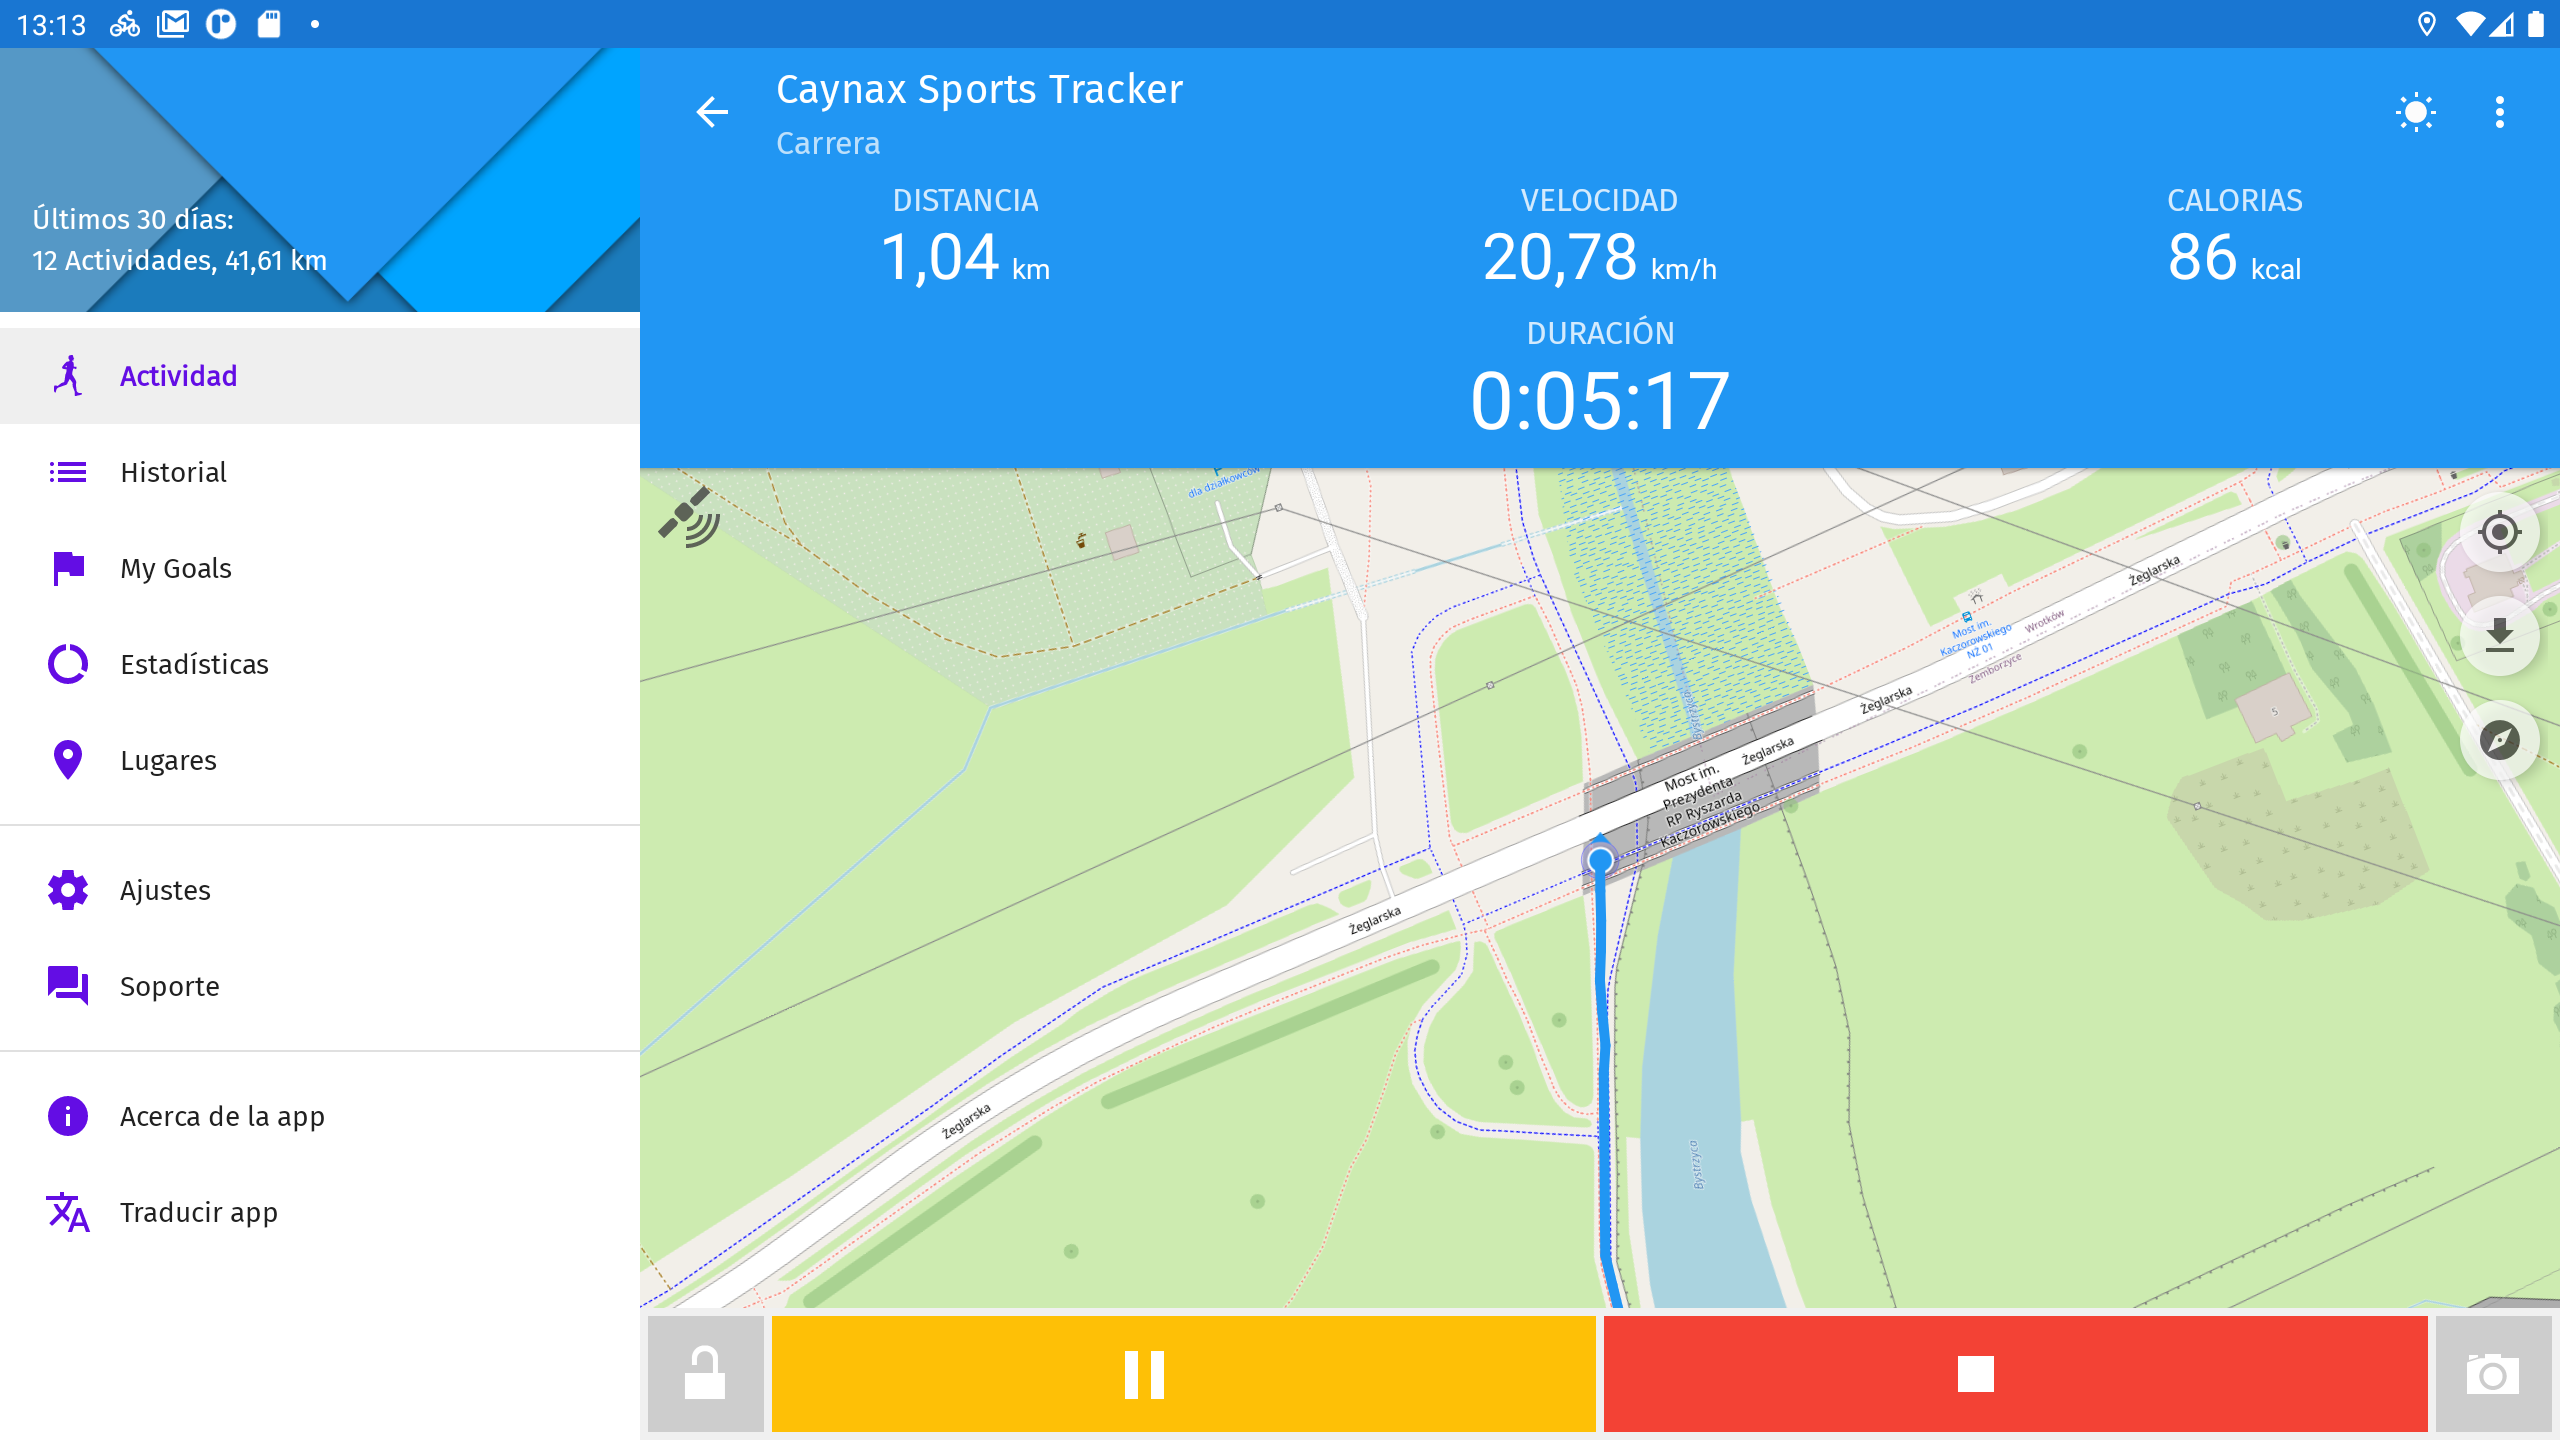Screen dimensions: 2560x1440
Task: Select Actividad in the side menu
Action: [320, 376]
